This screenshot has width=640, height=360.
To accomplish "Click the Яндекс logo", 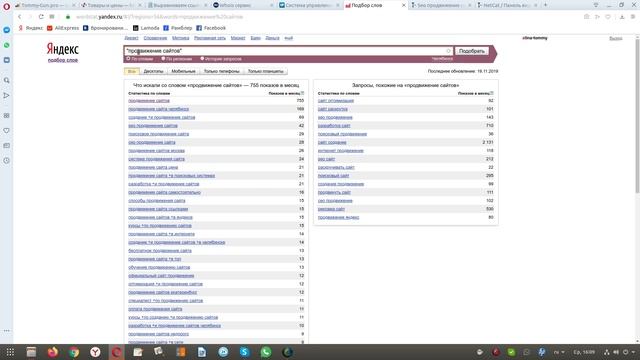I will 62,49.
